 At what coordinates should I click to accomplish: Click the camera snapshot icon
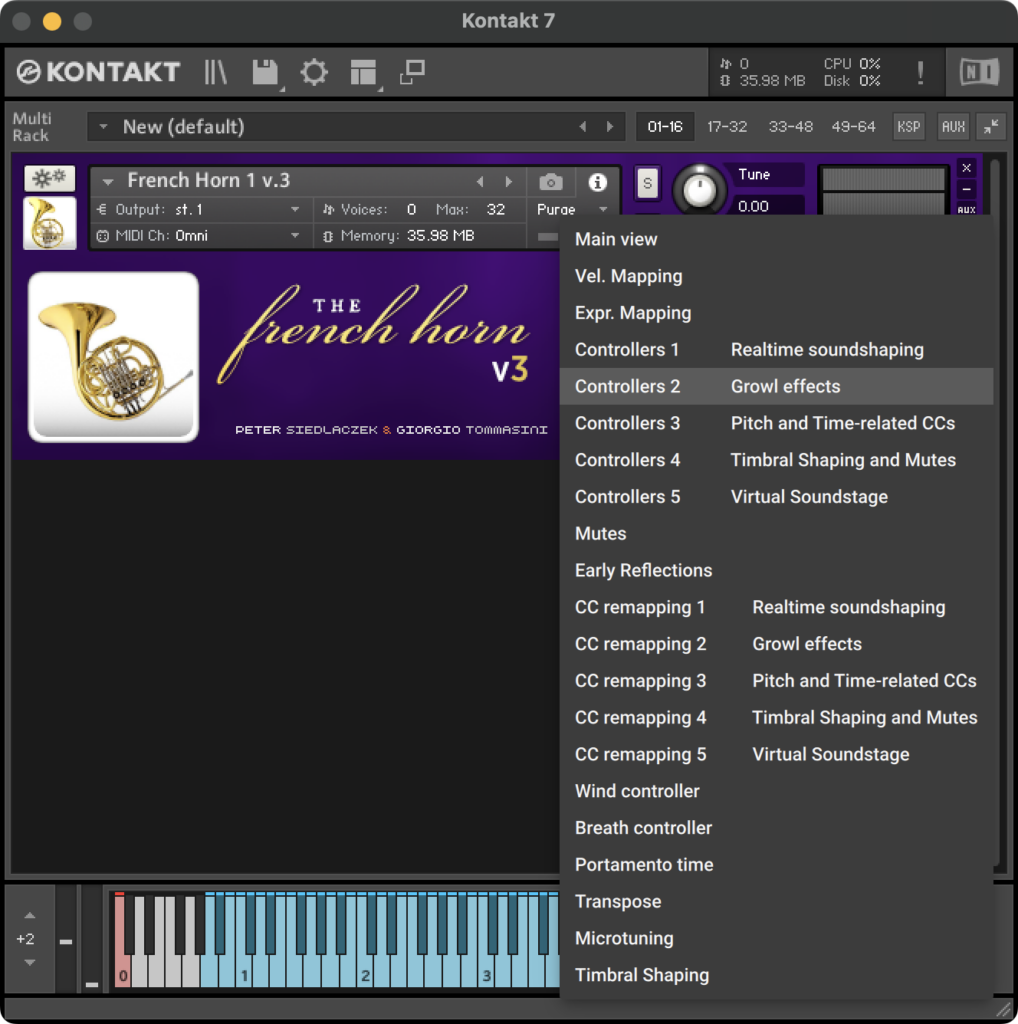tap(551, 182)
